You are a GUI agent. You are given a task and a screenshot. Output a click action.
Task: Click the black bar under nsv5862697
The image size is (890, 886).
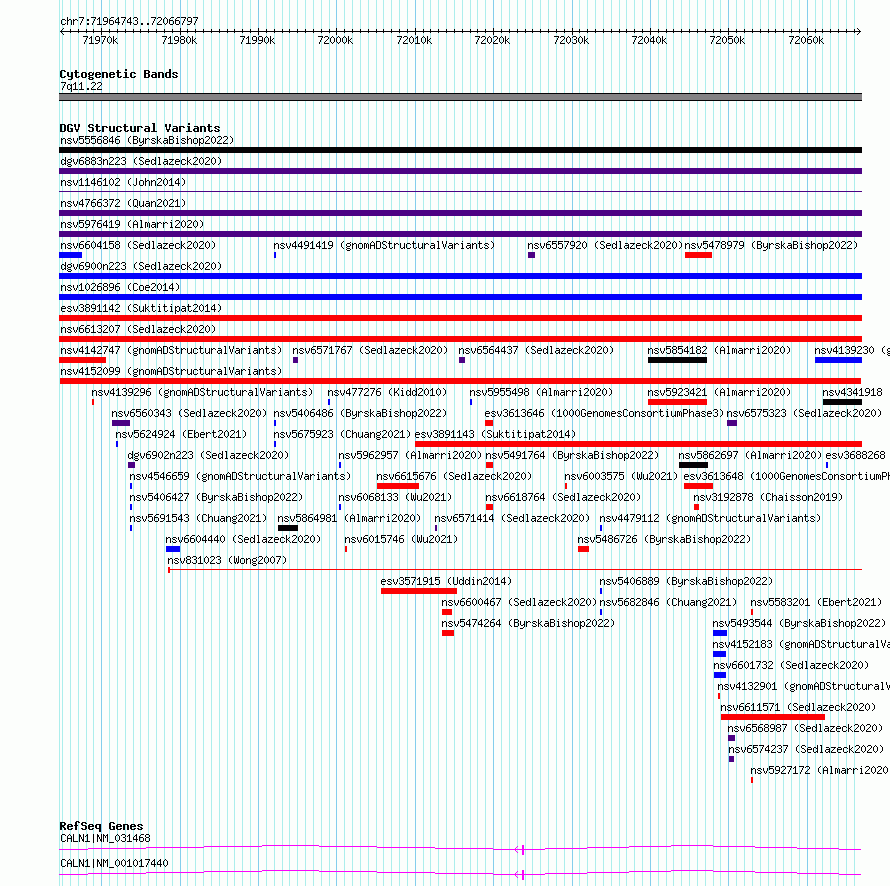[693, 465]
